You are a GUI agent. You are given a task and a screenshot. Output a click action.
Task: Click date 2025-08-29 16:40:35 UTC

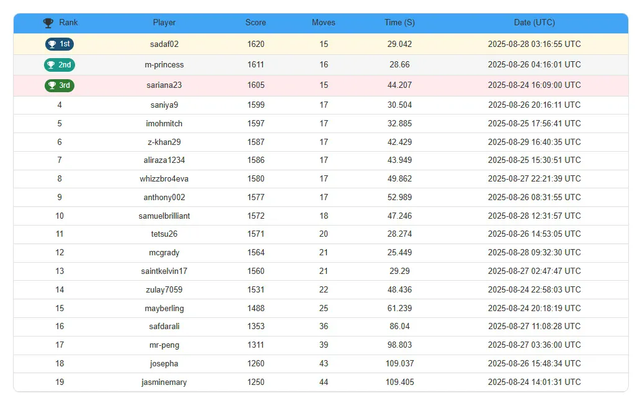(x=534, y=142)
